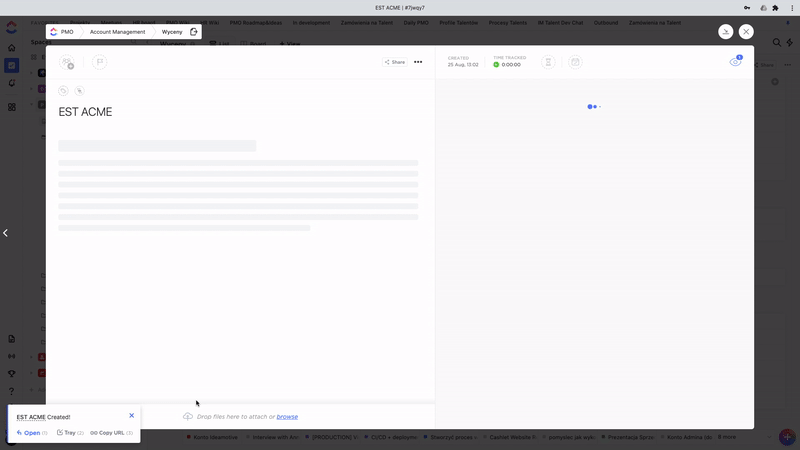
Task: Expand the collapsed sidebar with the arrow
Action: [x=6, y=233]
